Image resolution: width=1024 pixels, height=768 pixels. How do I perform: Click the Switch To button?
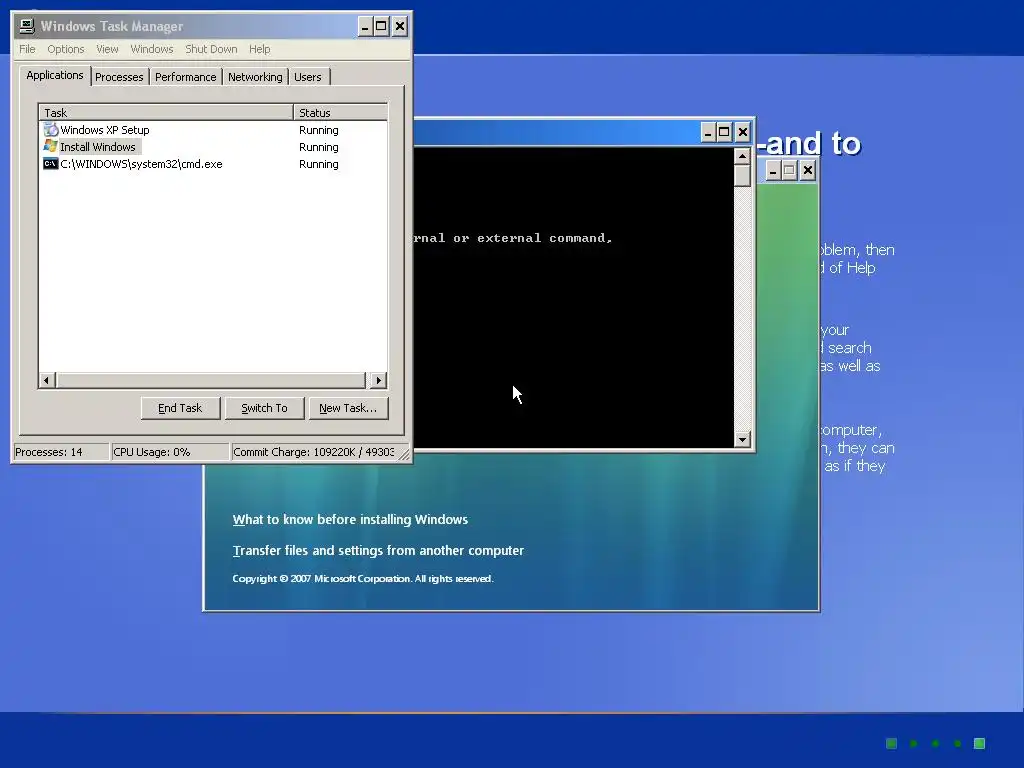click(264, 408)
